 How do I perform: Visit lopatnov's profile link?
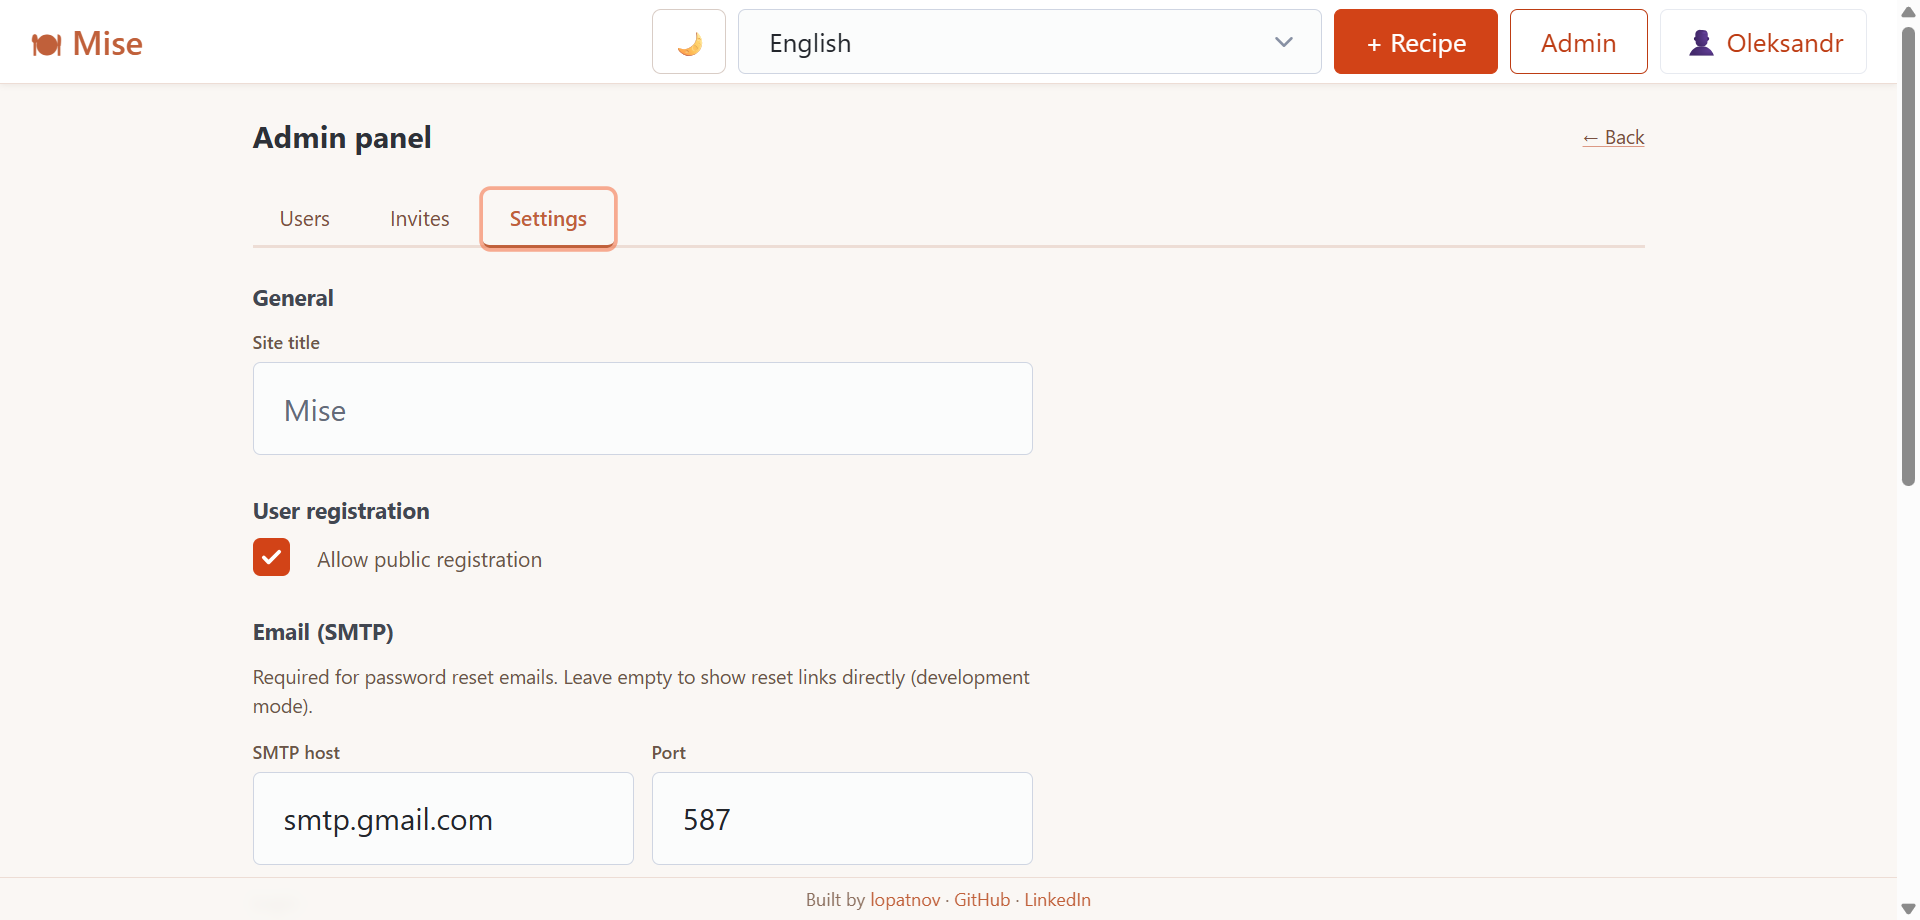tap(904, 899)
